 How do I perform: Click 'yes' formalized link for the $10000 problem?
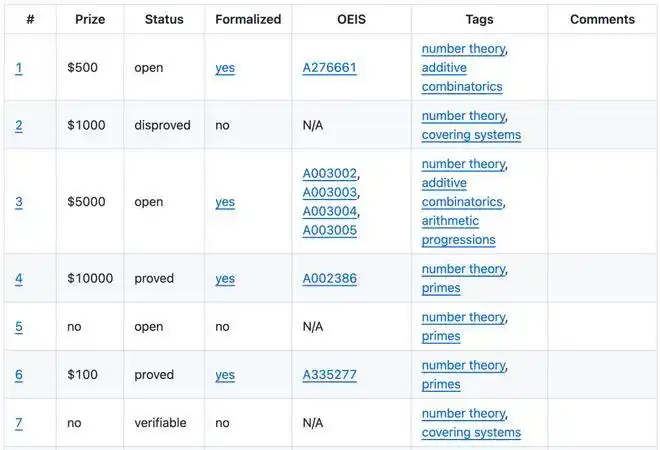(x=225, y=279)
